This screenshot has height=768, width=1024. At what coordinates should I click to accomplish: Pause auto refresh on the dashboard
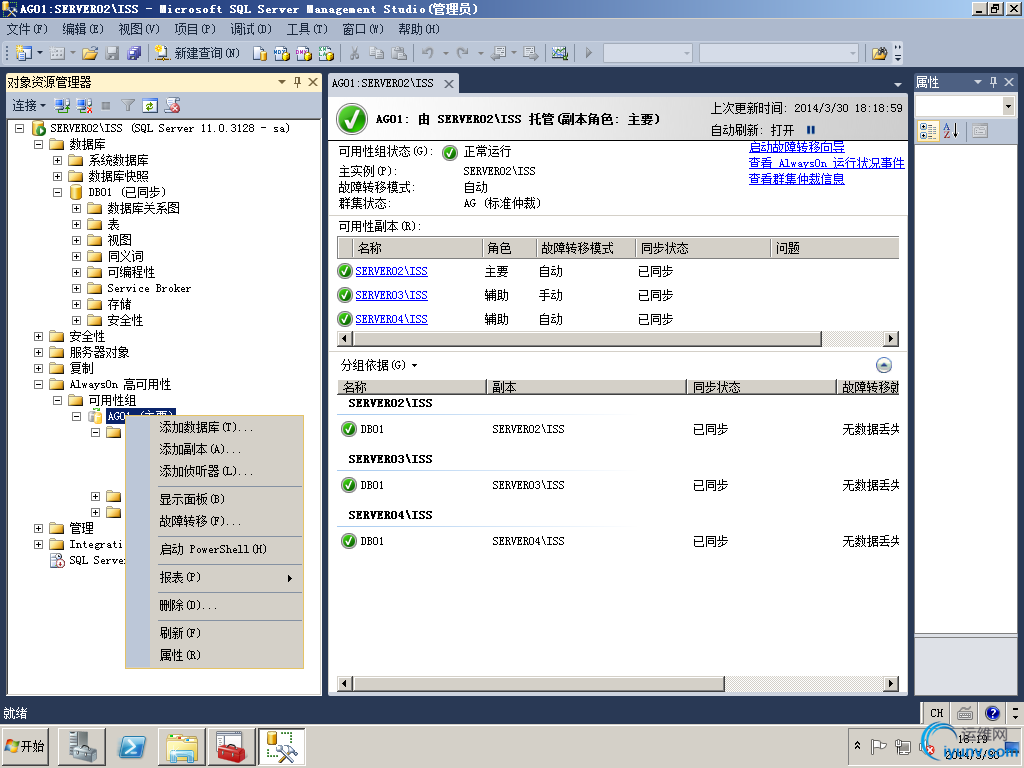pyautogui.click(x=810, y=130)
